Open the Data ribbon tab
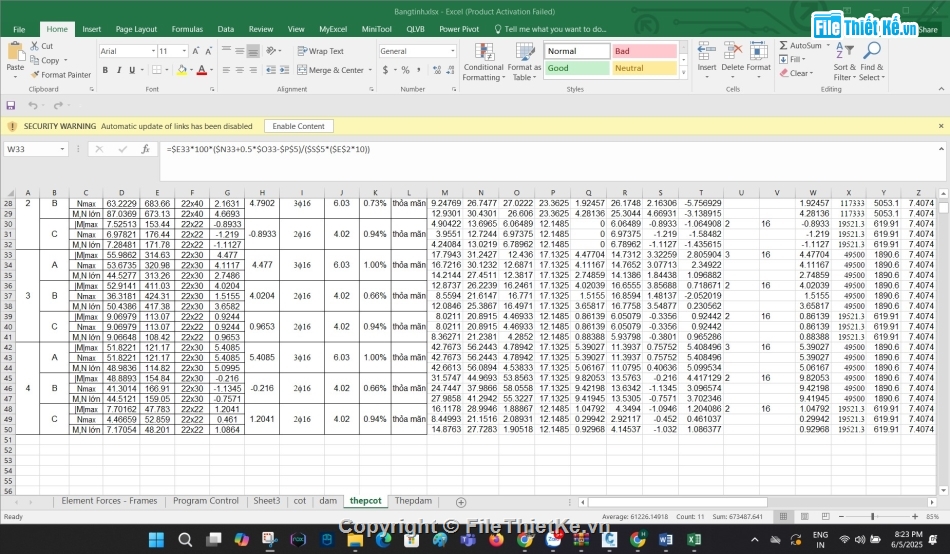This screenshot has width=950, height=554. pyautogui.click(x=226, y=29)
